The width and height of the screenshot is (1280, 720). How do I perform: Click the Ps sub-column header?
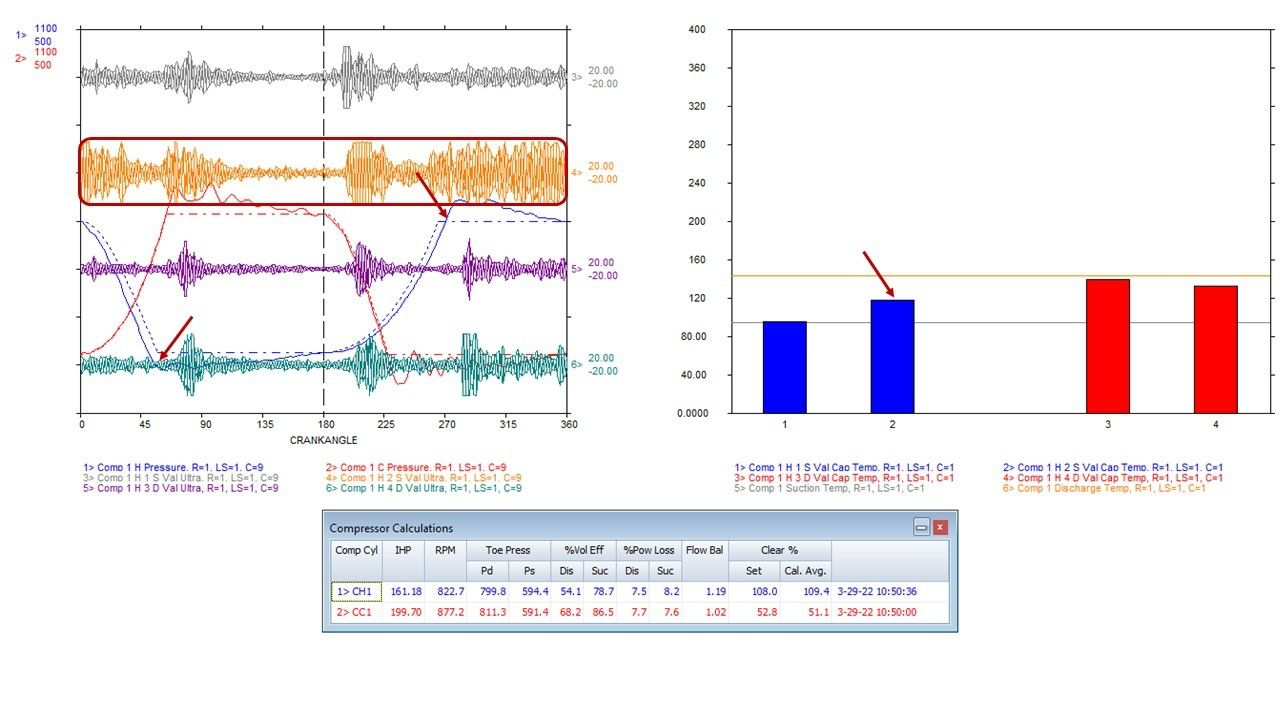(530, 571)
